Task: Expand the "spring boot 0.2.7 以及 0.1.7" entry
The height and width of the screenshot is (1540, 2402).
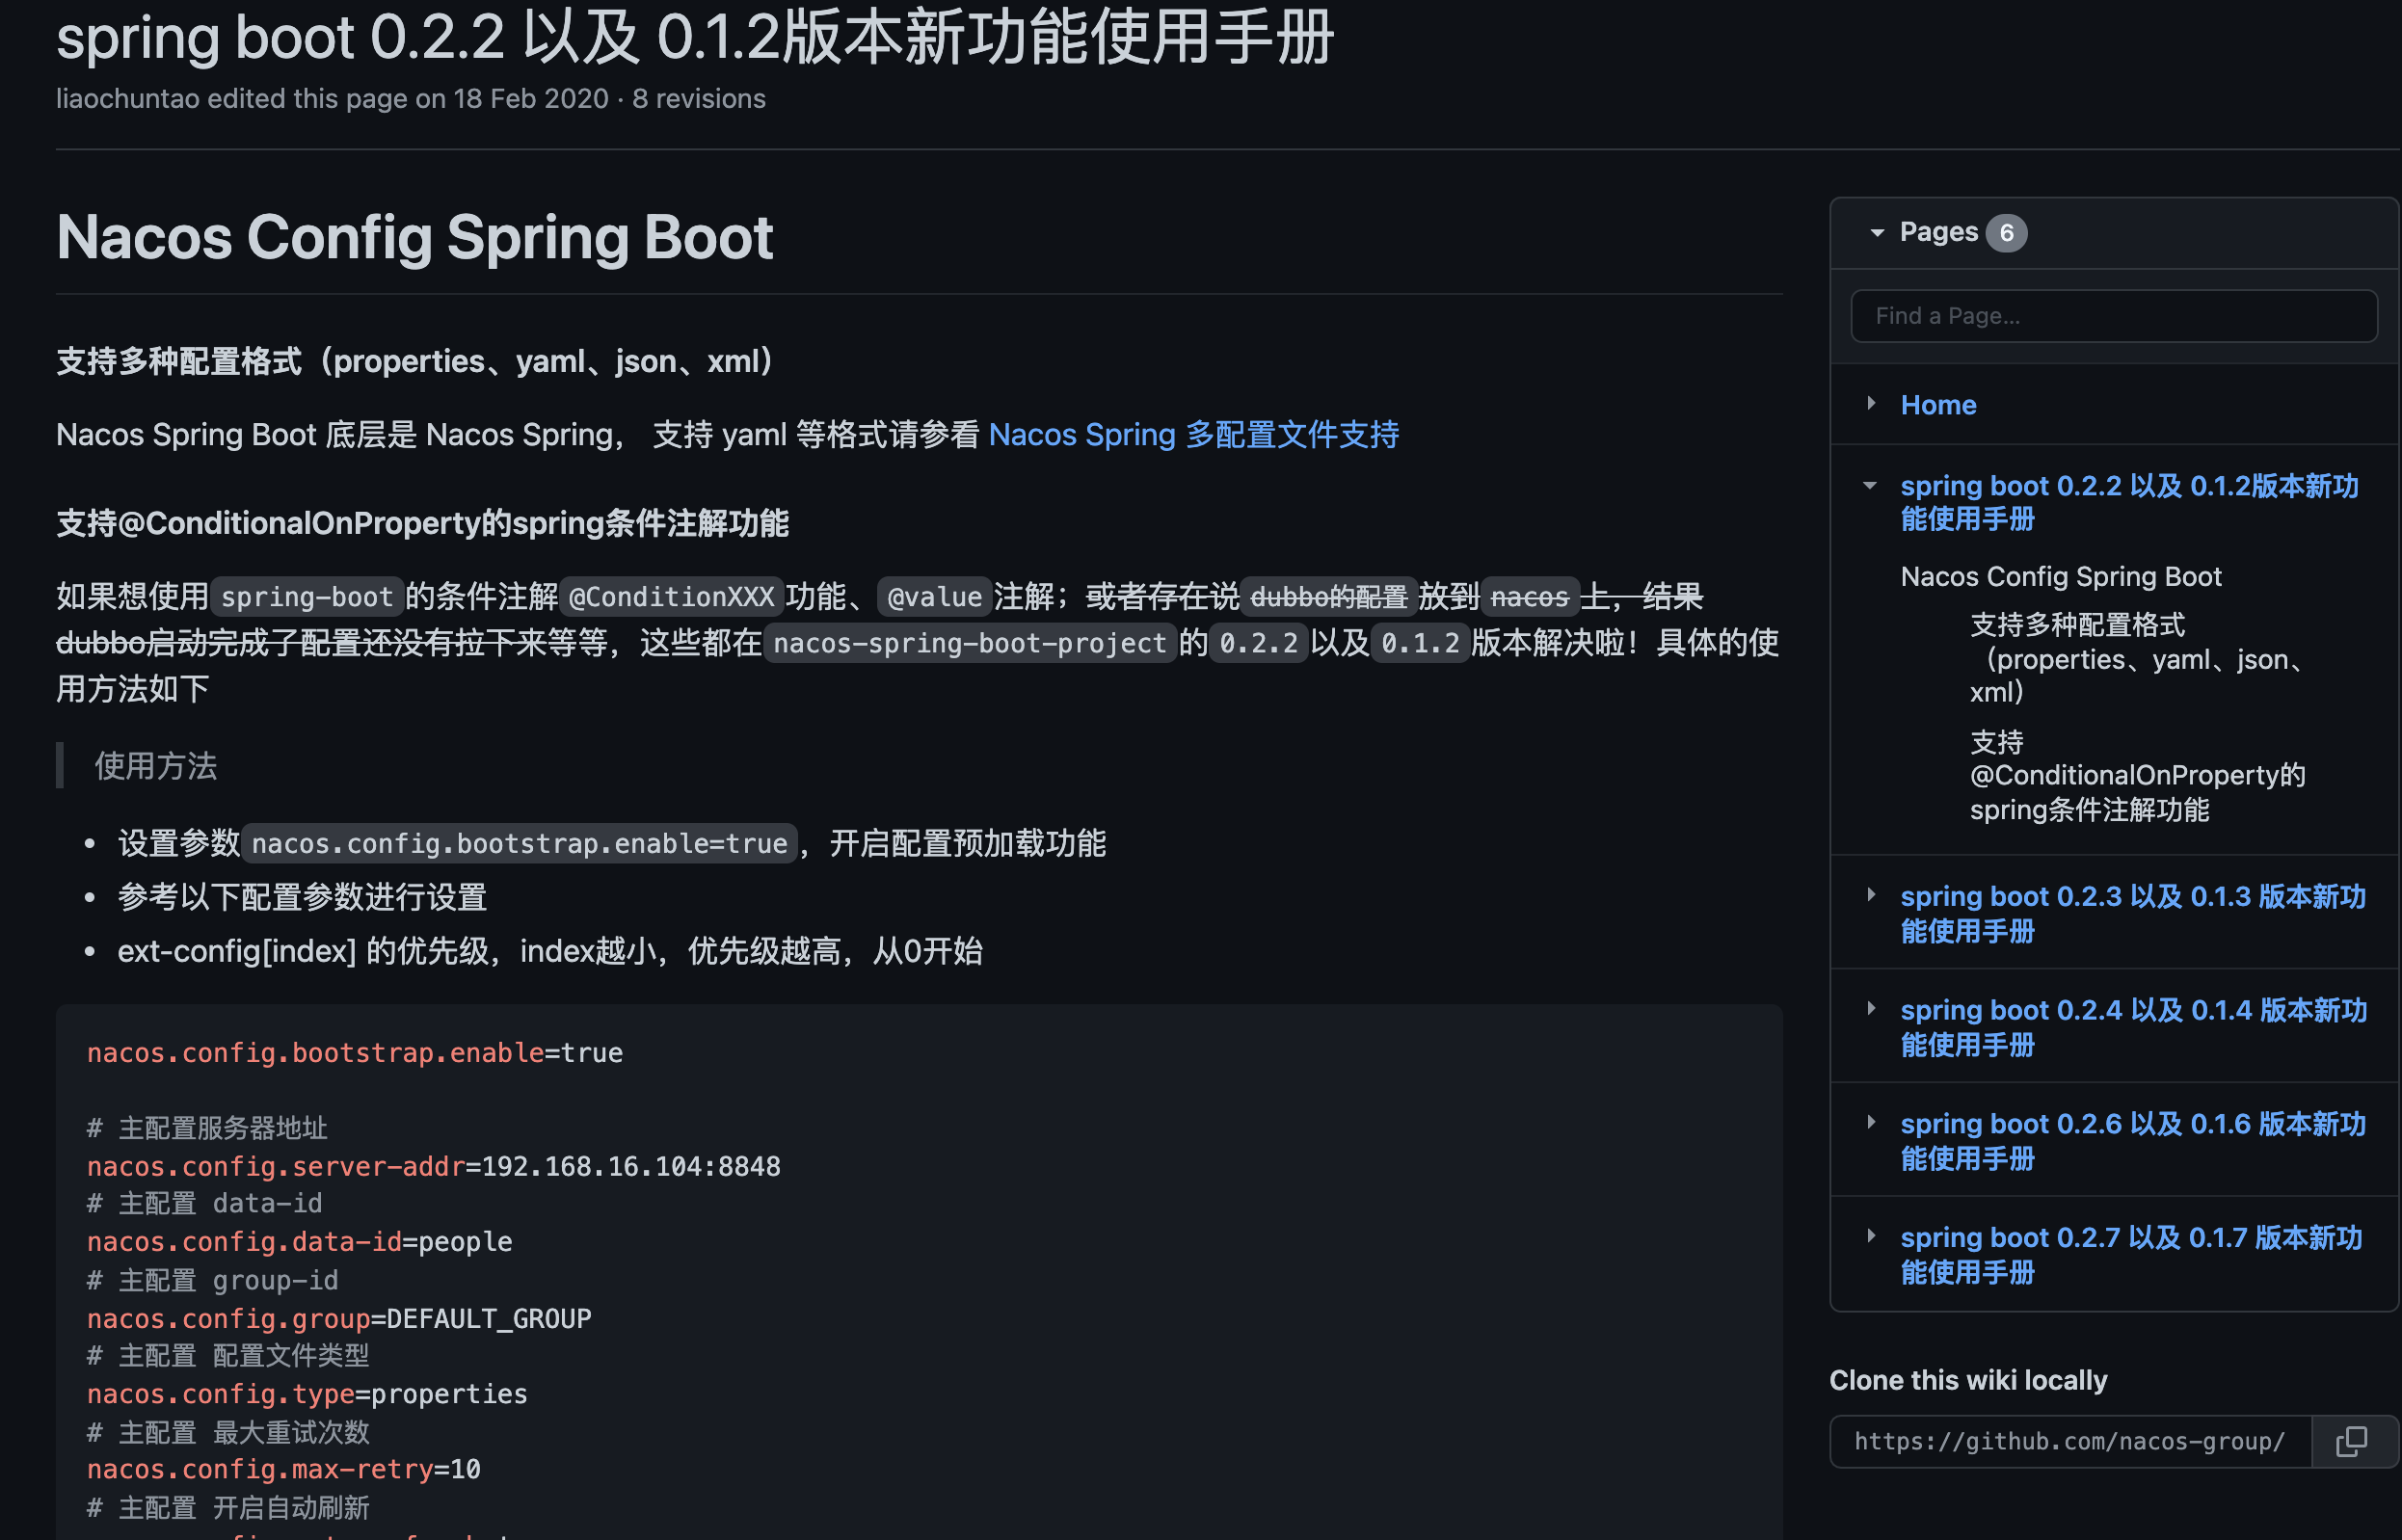Action: click(1872, 1236)
